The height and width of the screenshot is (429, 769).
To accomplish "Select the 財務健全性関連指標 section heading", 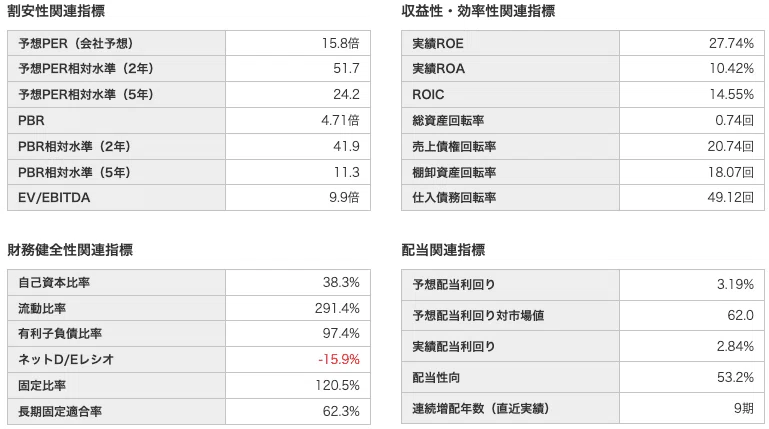I will click(x=70, y=250).
